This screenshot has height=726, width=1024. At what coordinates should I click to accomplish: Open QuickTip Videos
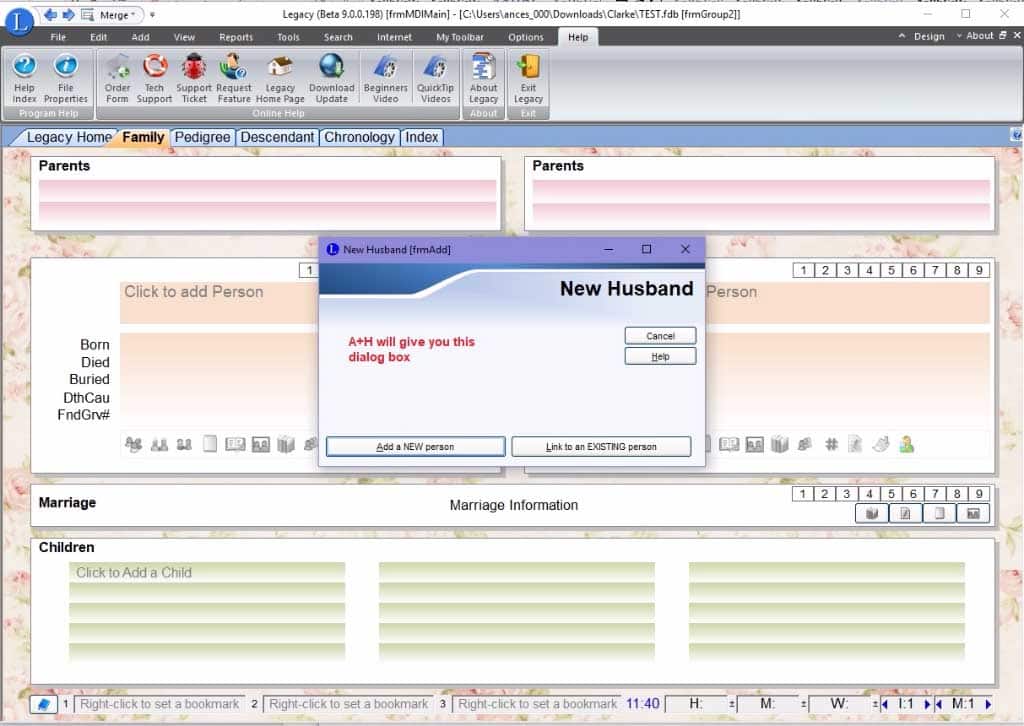point(436,78)
